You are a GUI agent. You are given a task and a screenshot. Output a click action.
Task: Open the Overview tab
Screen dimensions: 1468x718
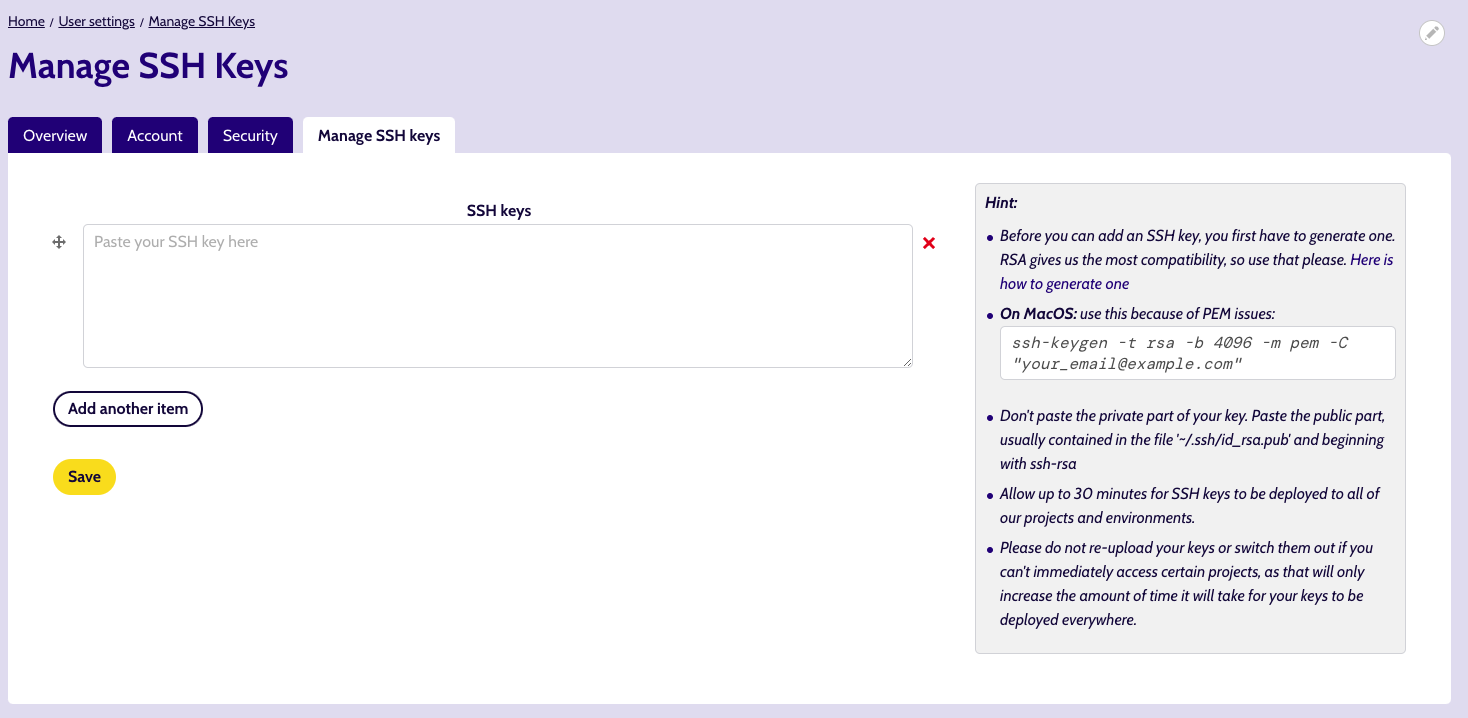click(55, 135)
